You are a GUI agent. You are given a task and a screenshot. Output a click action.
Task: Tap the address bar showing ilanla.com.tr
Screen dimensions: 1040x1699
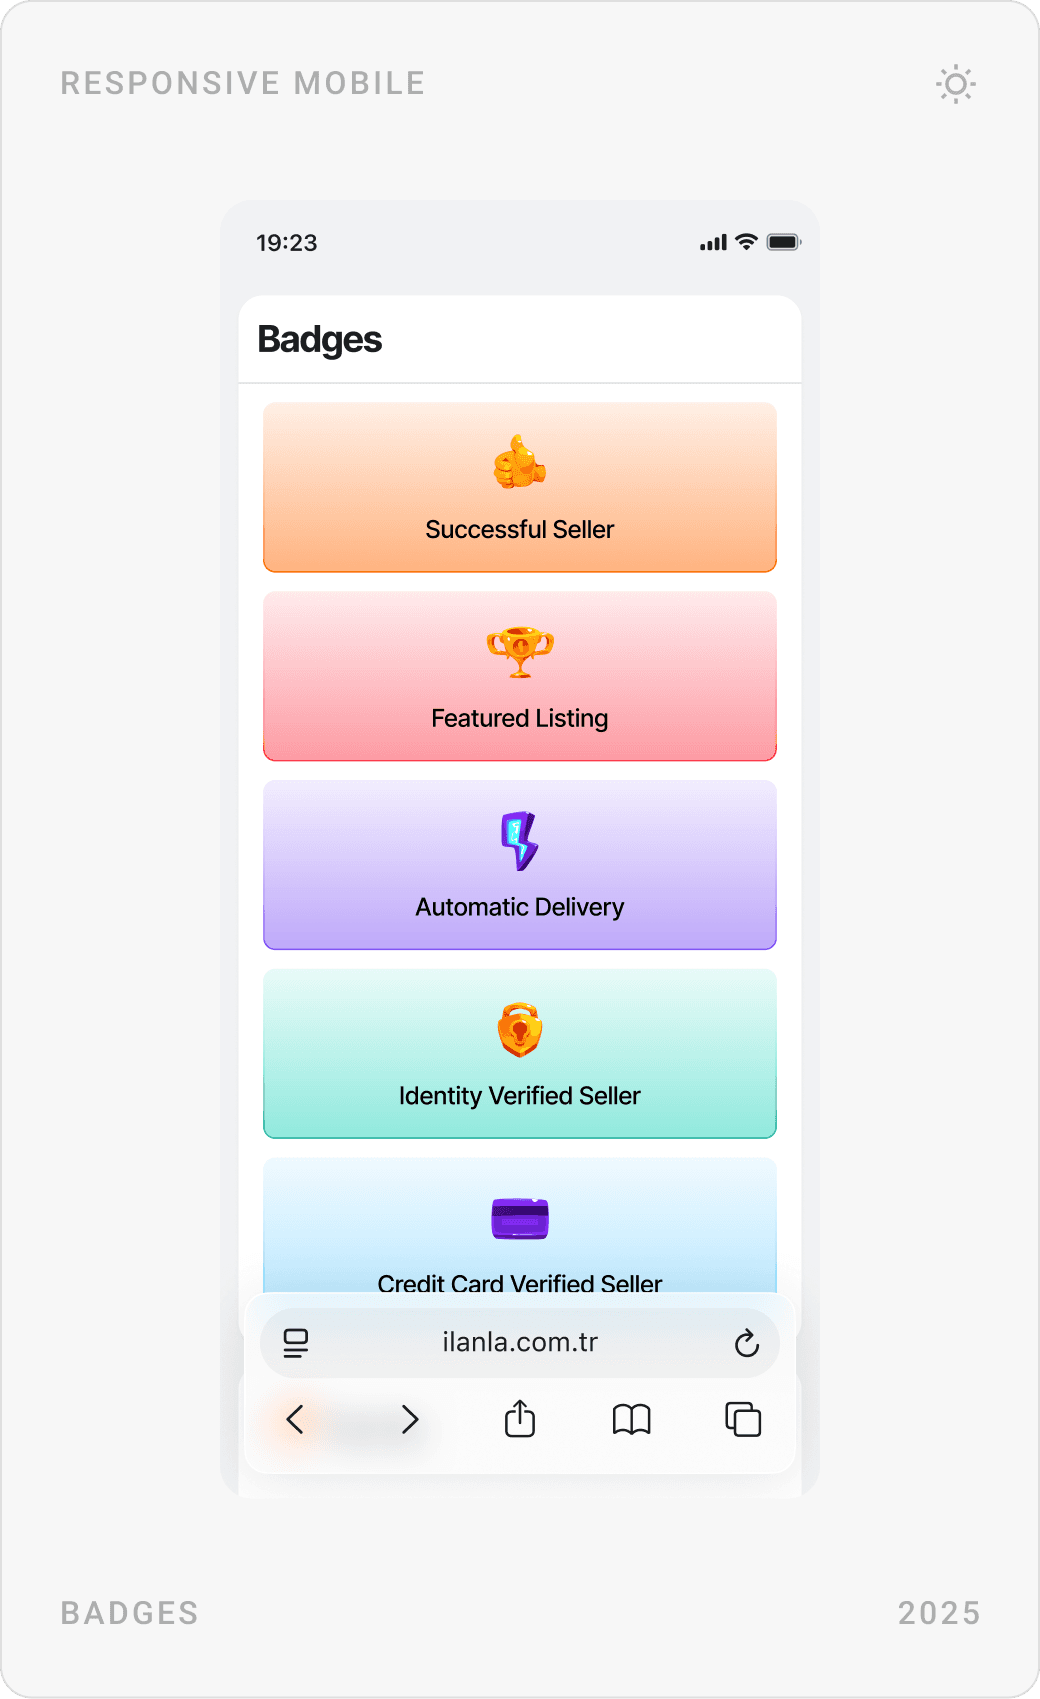519,1343
